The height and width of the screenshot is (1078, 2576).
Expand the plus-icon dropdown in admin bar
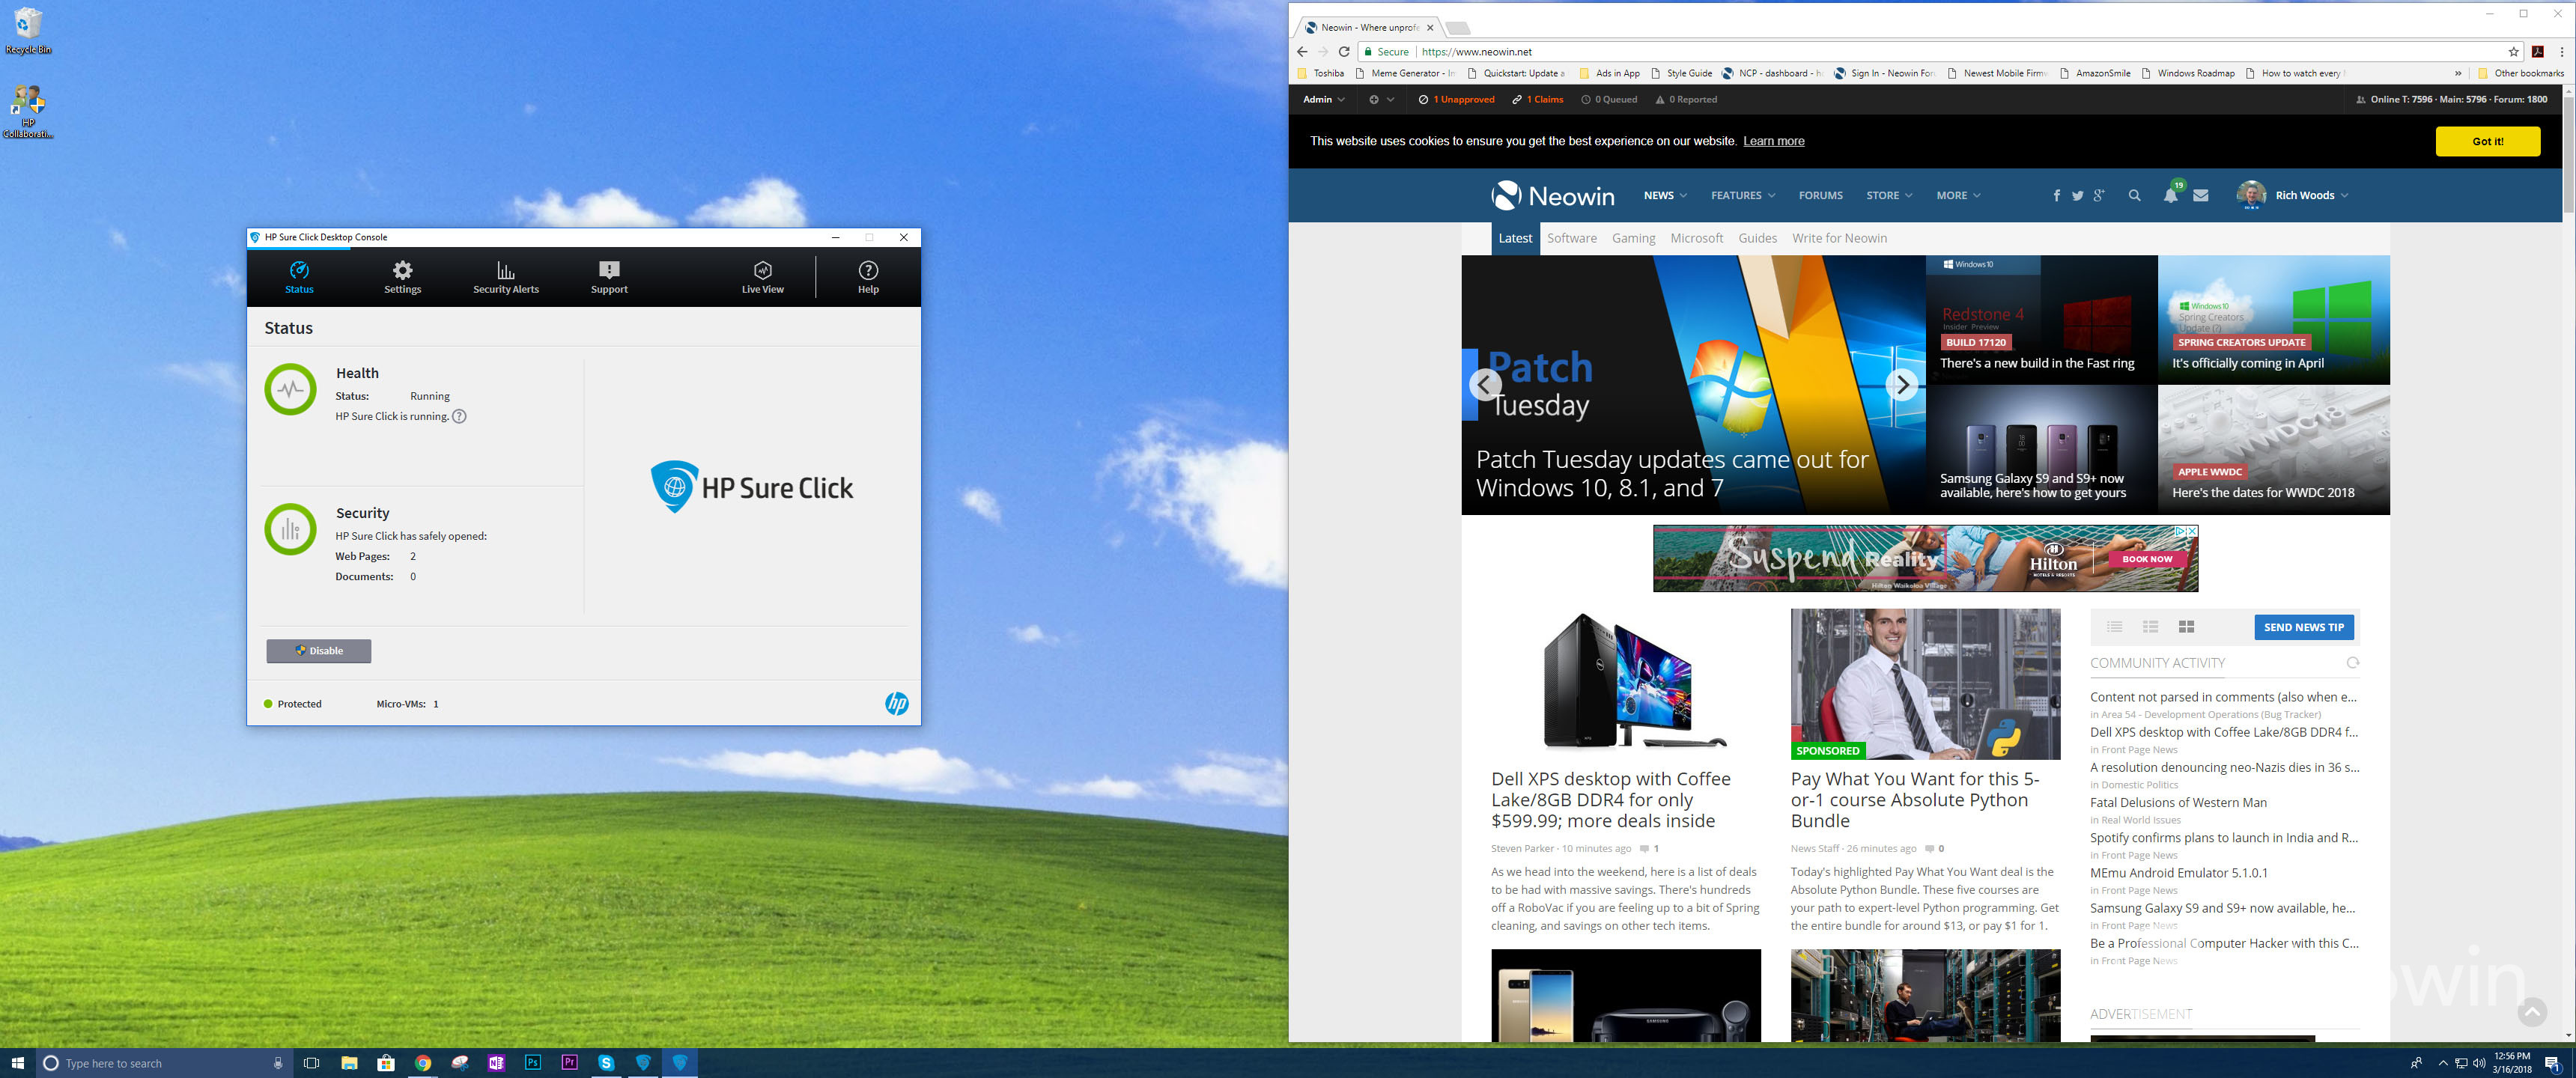1381,99
